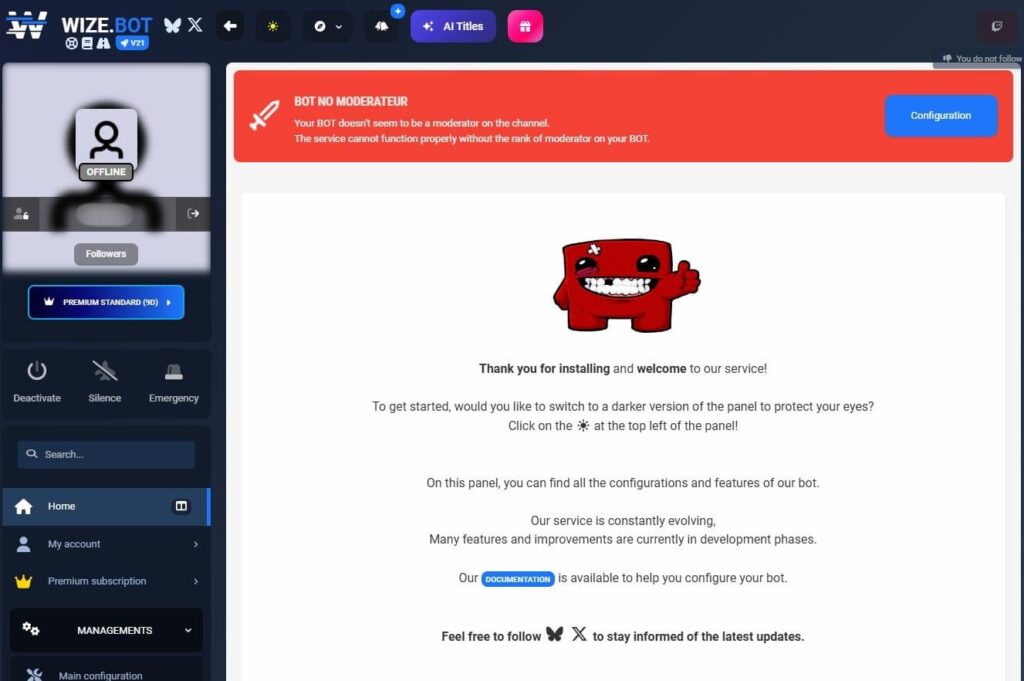1024x681 pixels.
Task: Click the V21 version badge
Action: [132, 43]
